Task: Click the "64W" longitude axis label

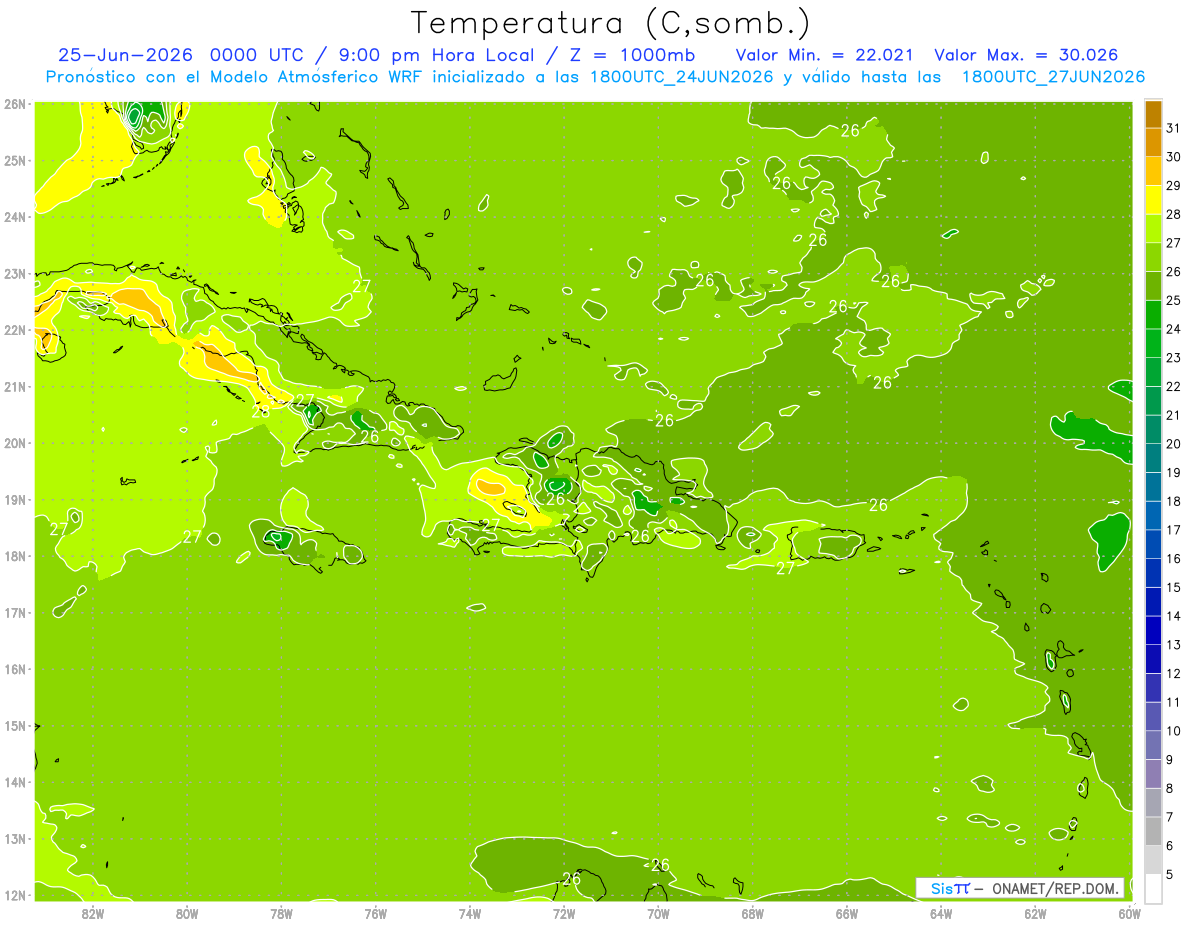Action: tap(941, 913)
